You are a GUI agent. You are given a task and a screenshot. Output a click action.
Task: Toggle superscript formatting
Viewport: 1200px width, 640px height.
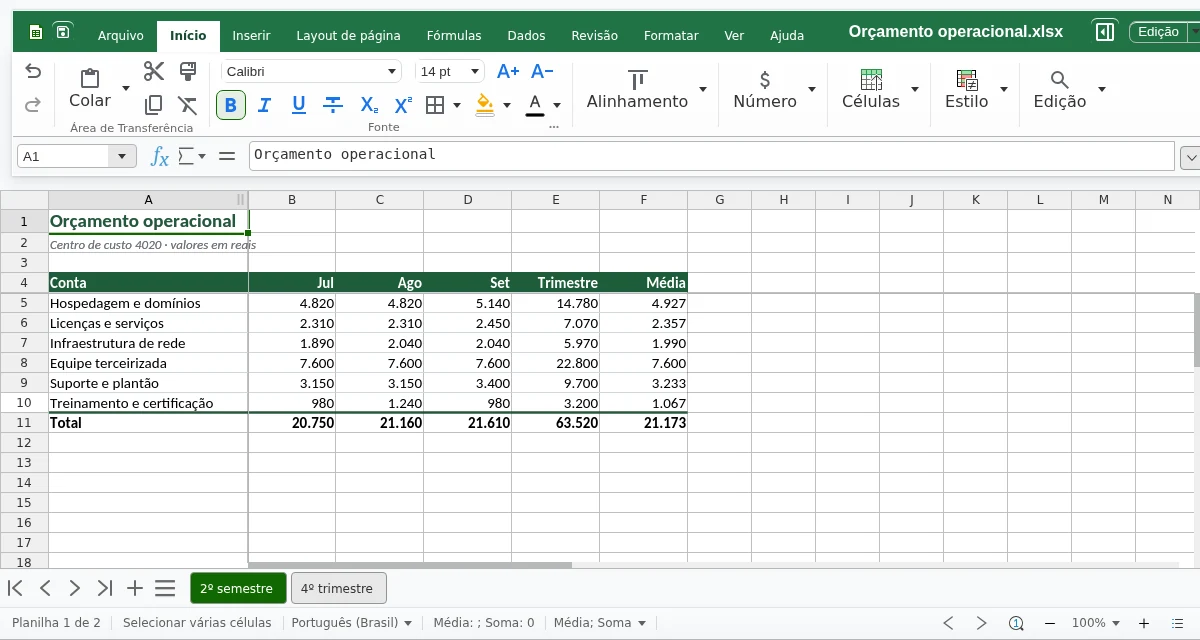403,104
